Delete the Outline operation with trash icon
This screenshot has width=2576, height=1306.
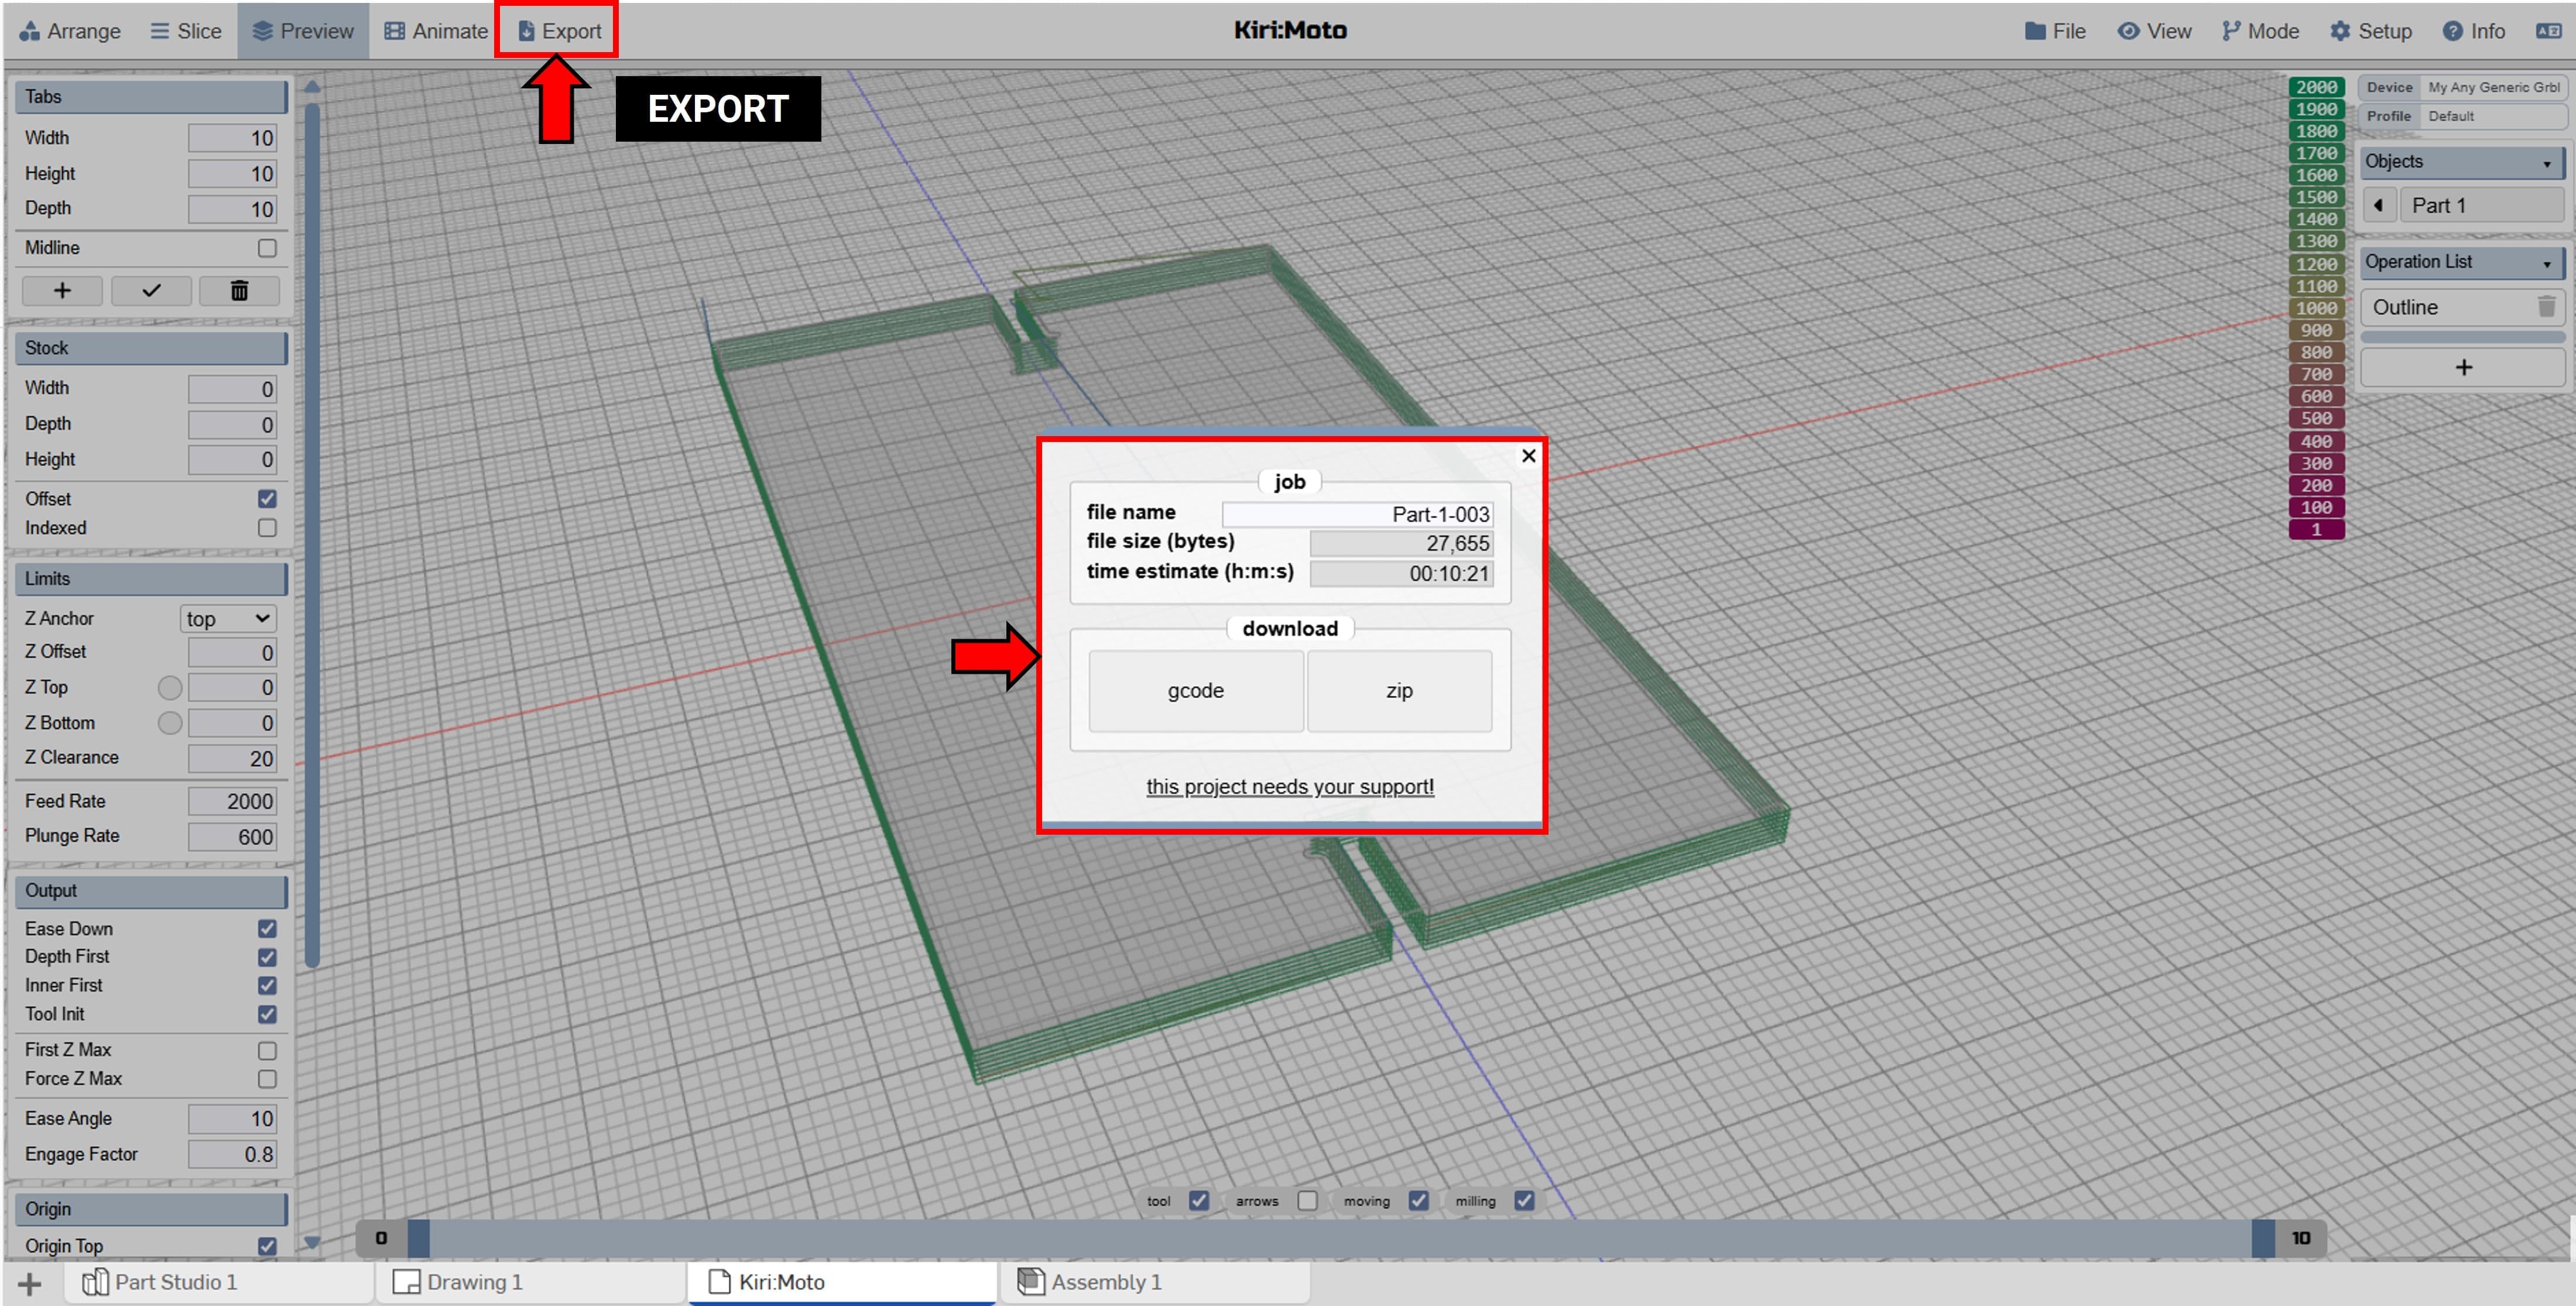(2546, 307)
